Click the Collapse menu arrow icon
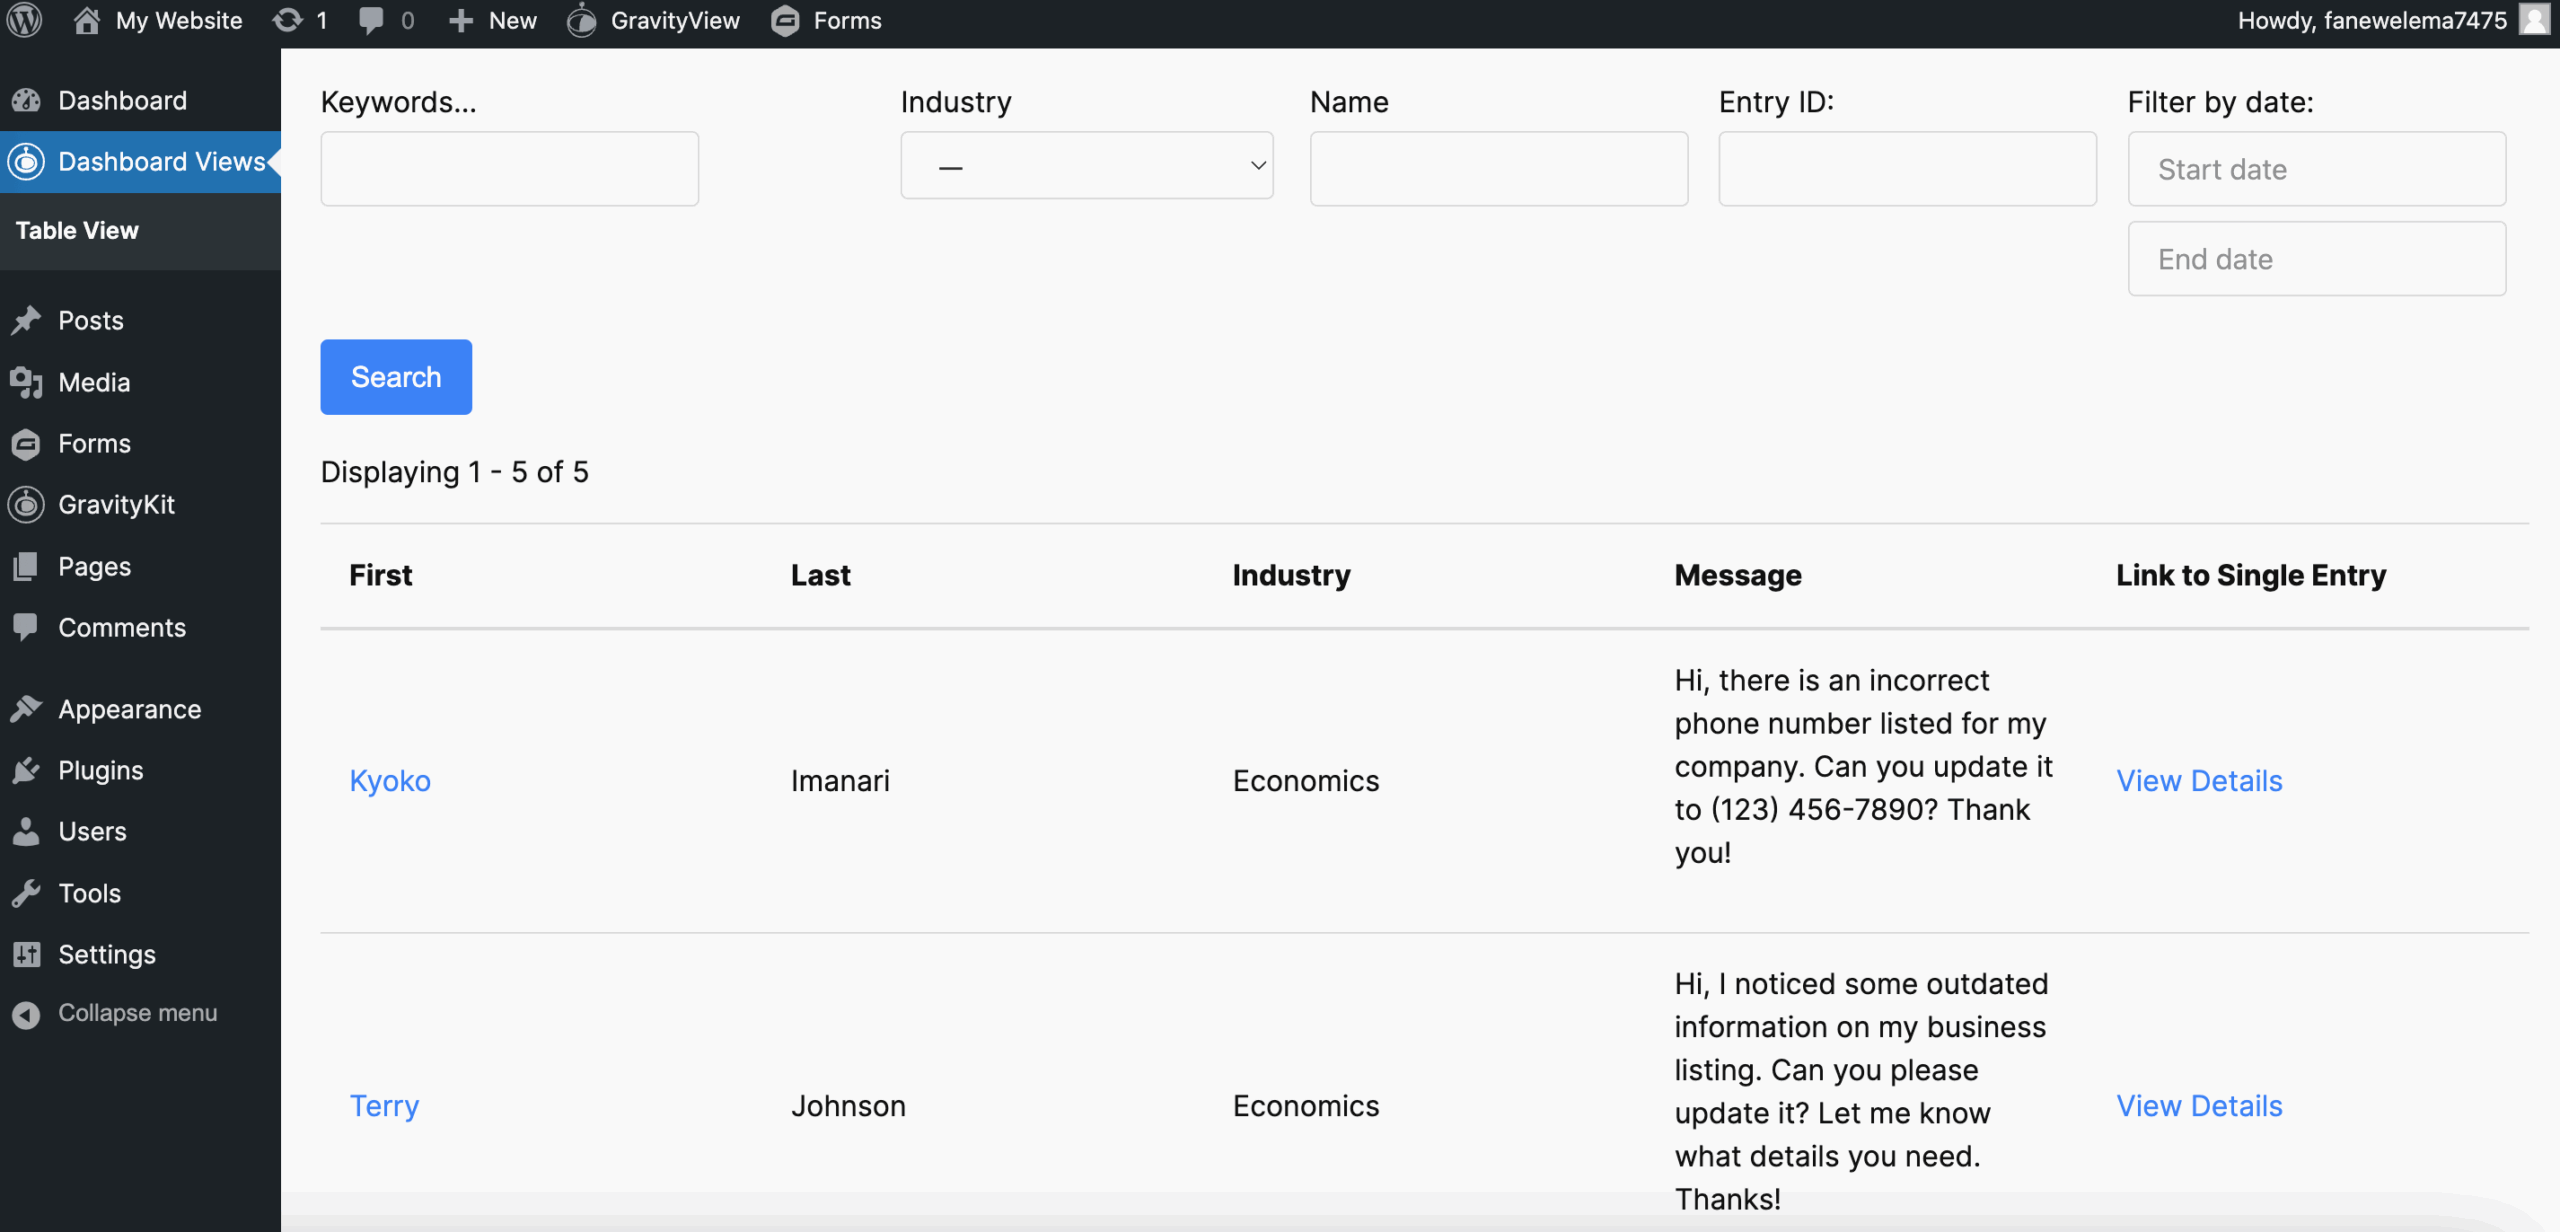Image resolution: width=2560 pixels, height=1232 pixels. tap(26, 1014)
